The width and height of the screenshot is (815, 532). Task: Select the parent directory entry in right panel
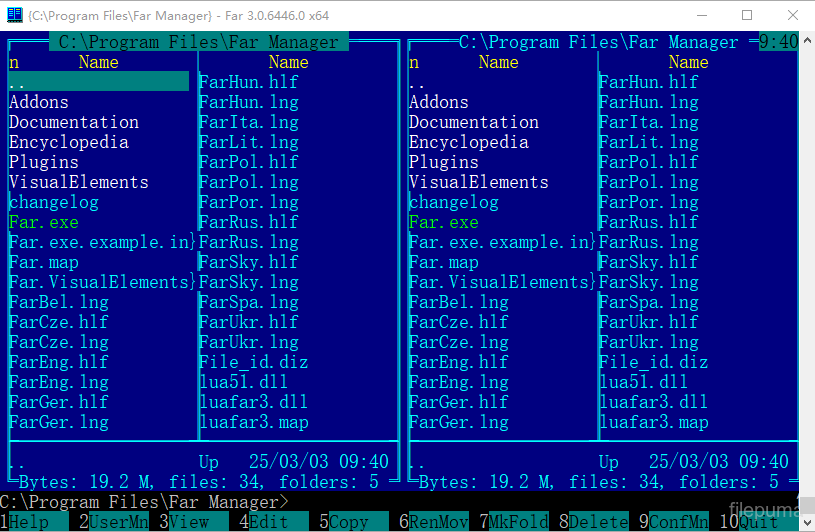(x=418, y=82)
